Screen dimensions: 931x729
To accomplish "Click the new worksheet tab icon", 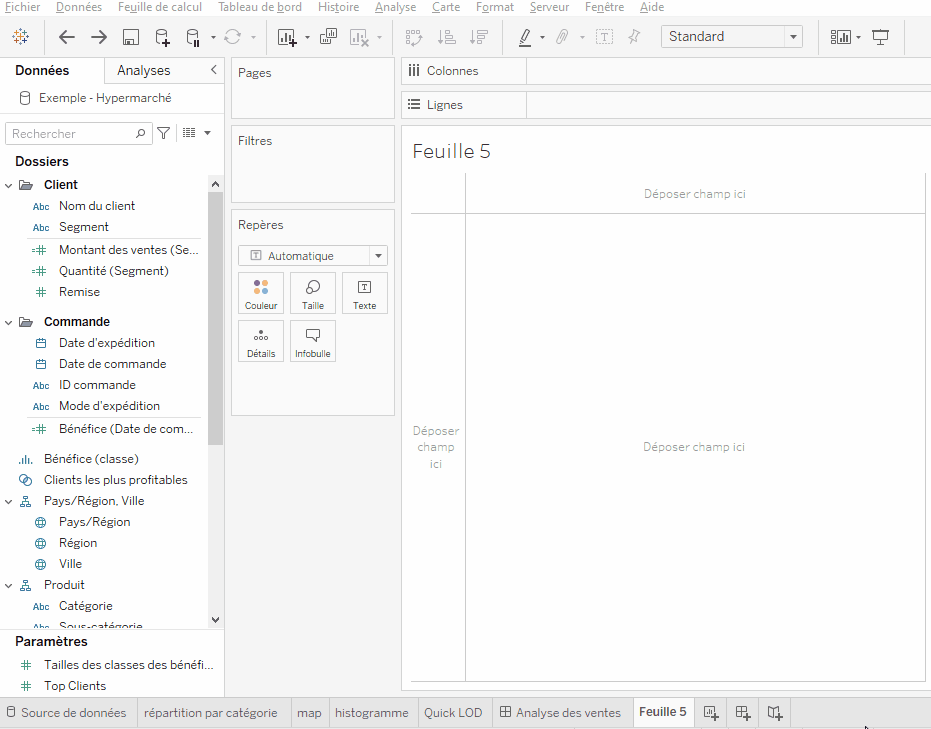I will [711, 712].
